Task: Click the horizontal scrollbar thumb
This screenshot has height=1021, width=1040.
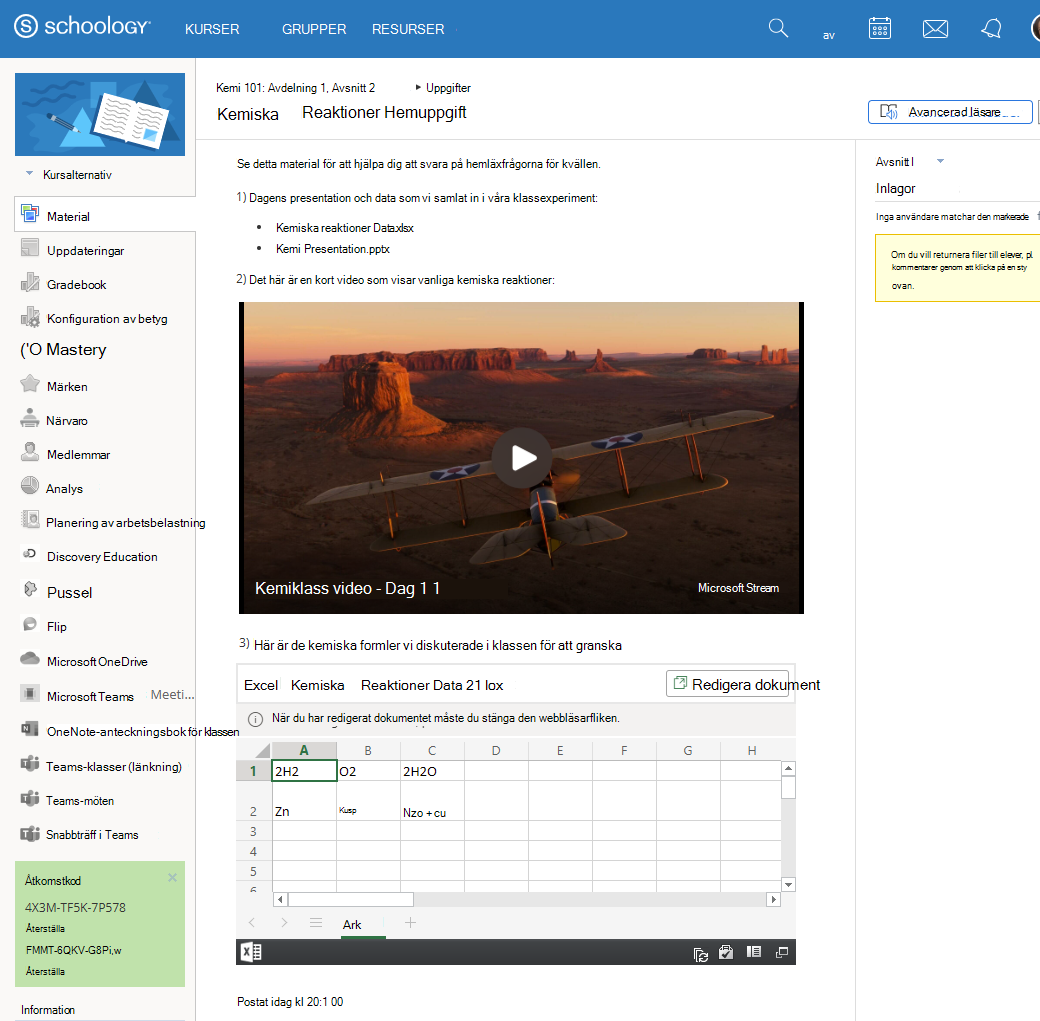Action: (x=351, y=900)
